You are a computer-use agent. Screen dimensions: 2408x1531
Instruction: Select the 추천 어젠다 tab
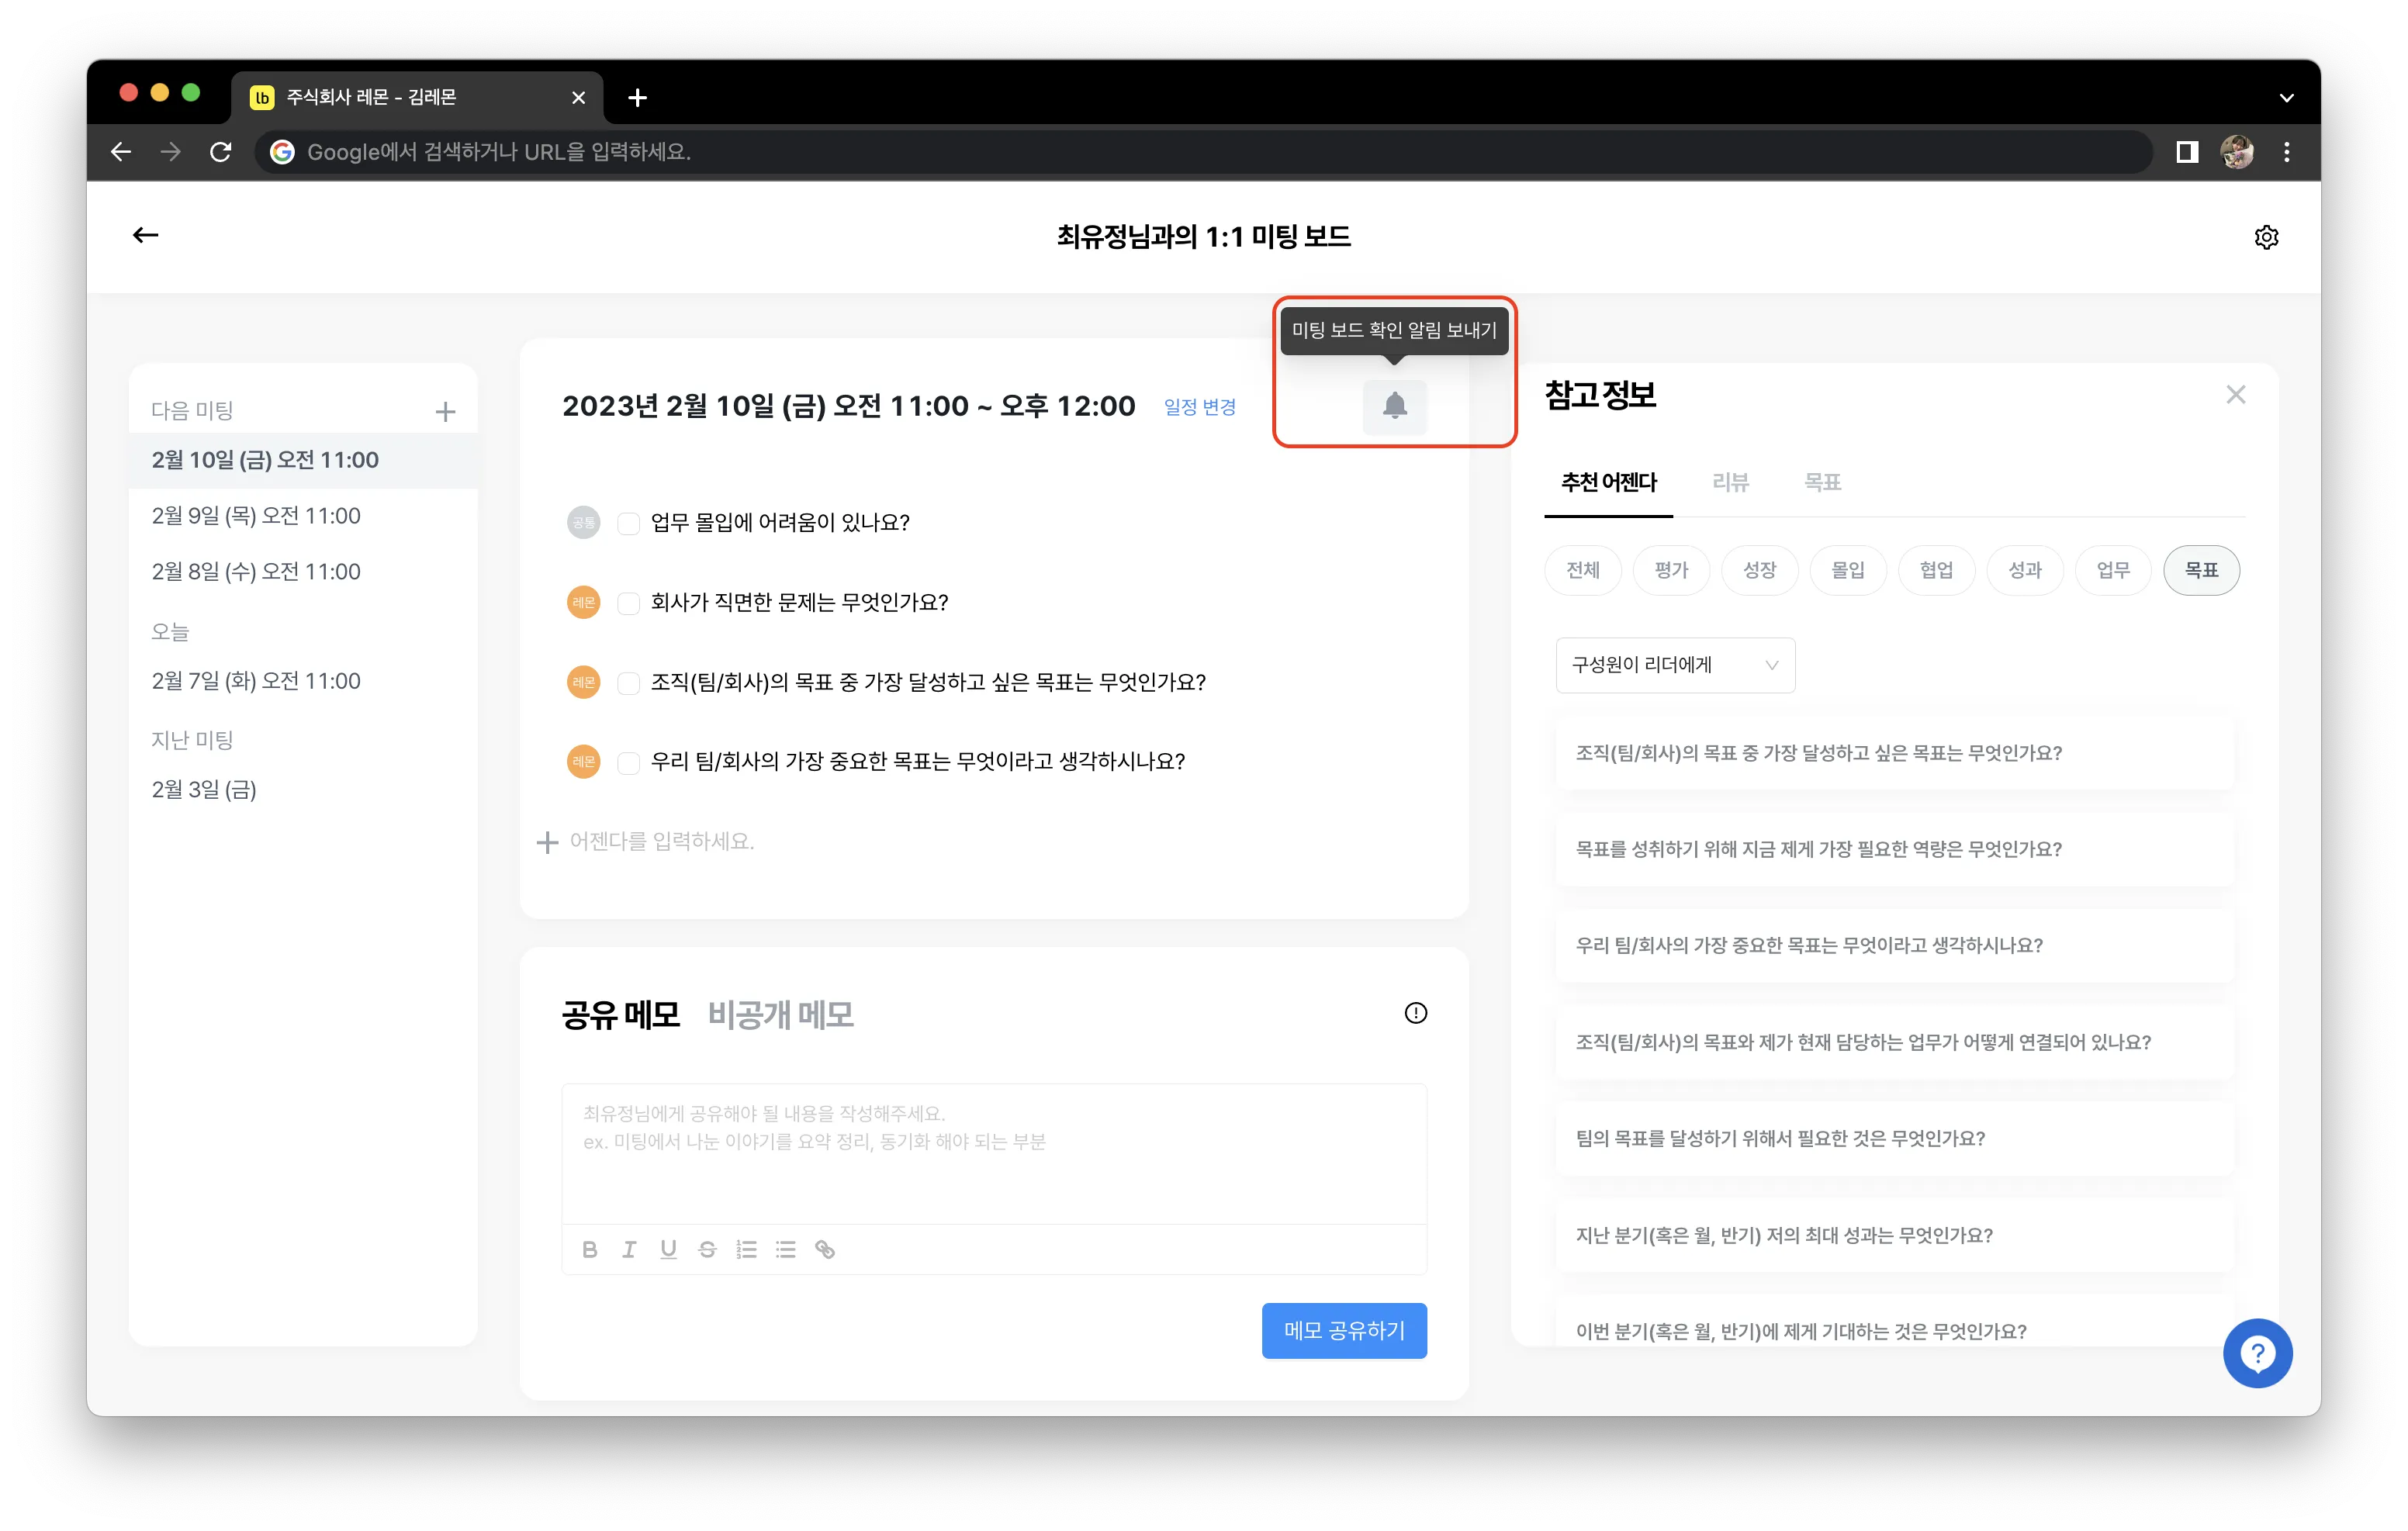point(1608,483)
